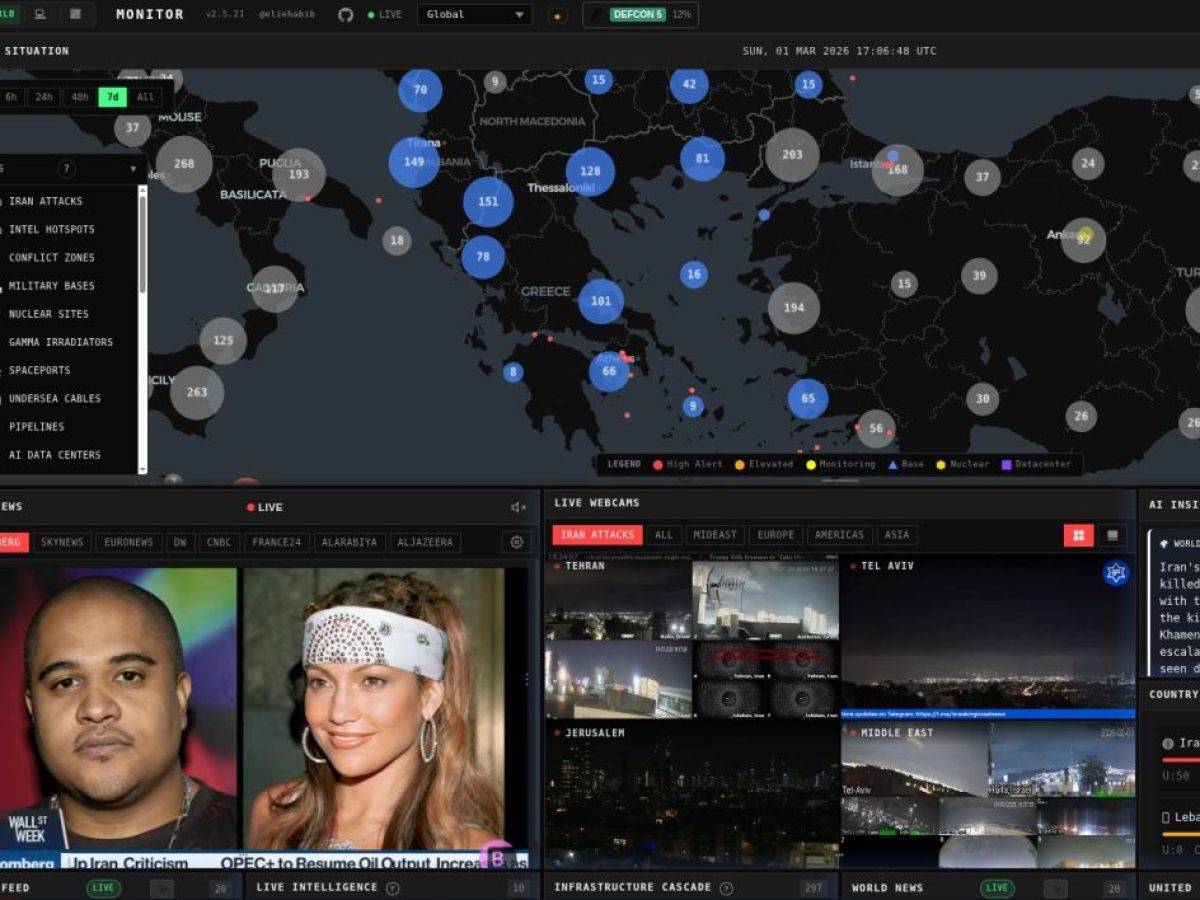Click the Live Intelligence help icon
This screenshot has height=900, width=1200.
393,888
